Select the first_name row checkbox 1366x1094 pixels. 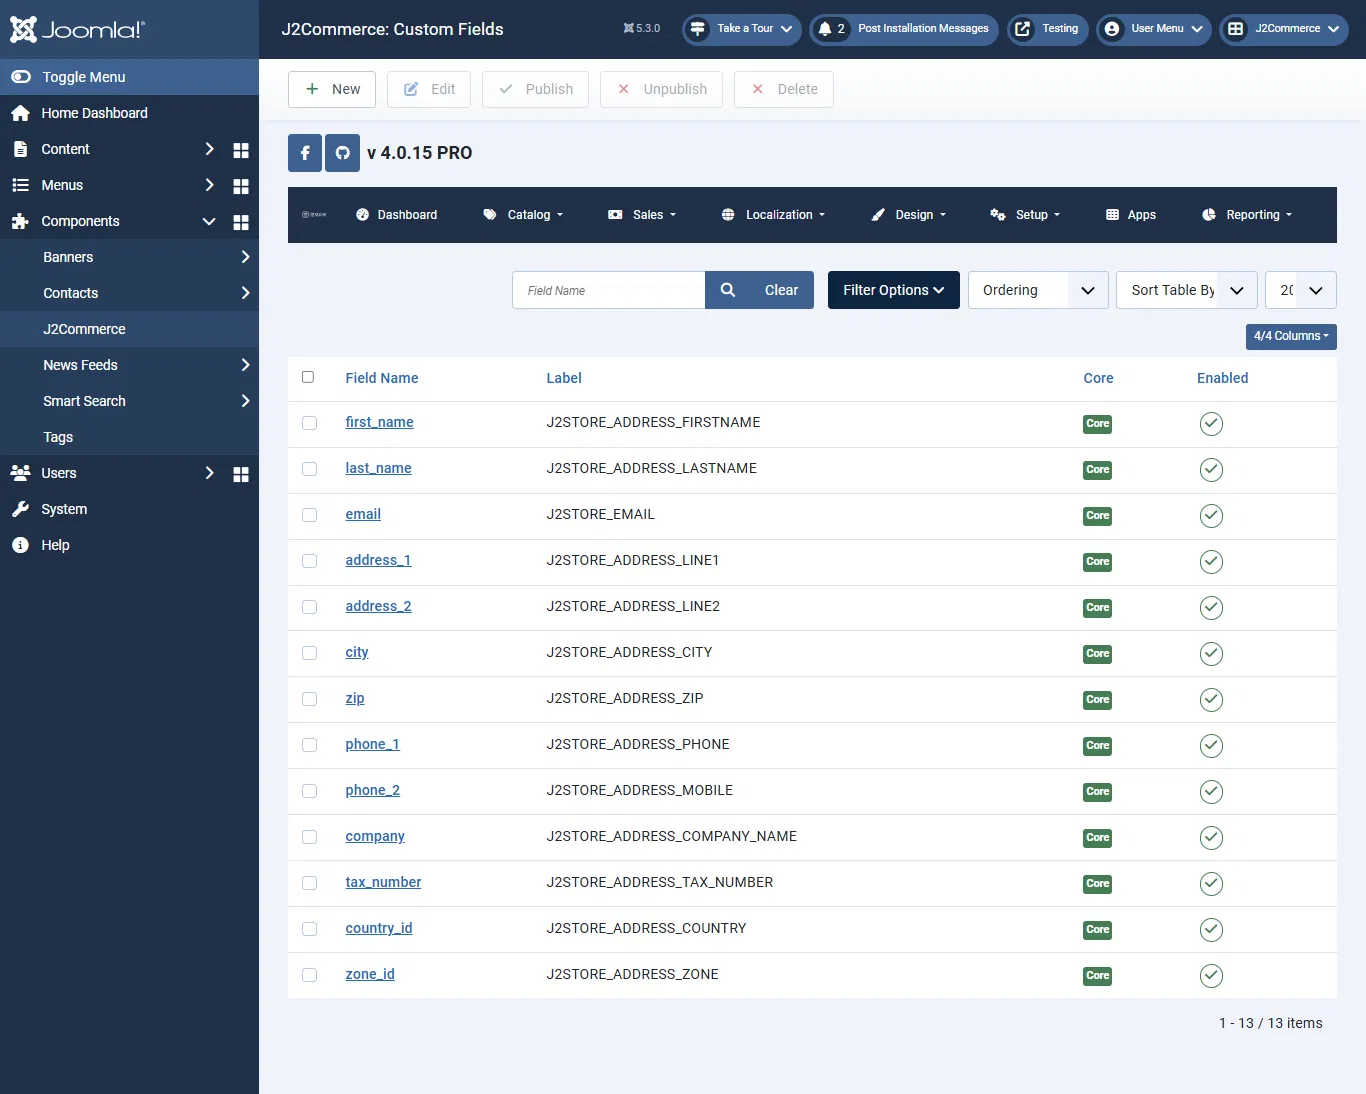309,423
